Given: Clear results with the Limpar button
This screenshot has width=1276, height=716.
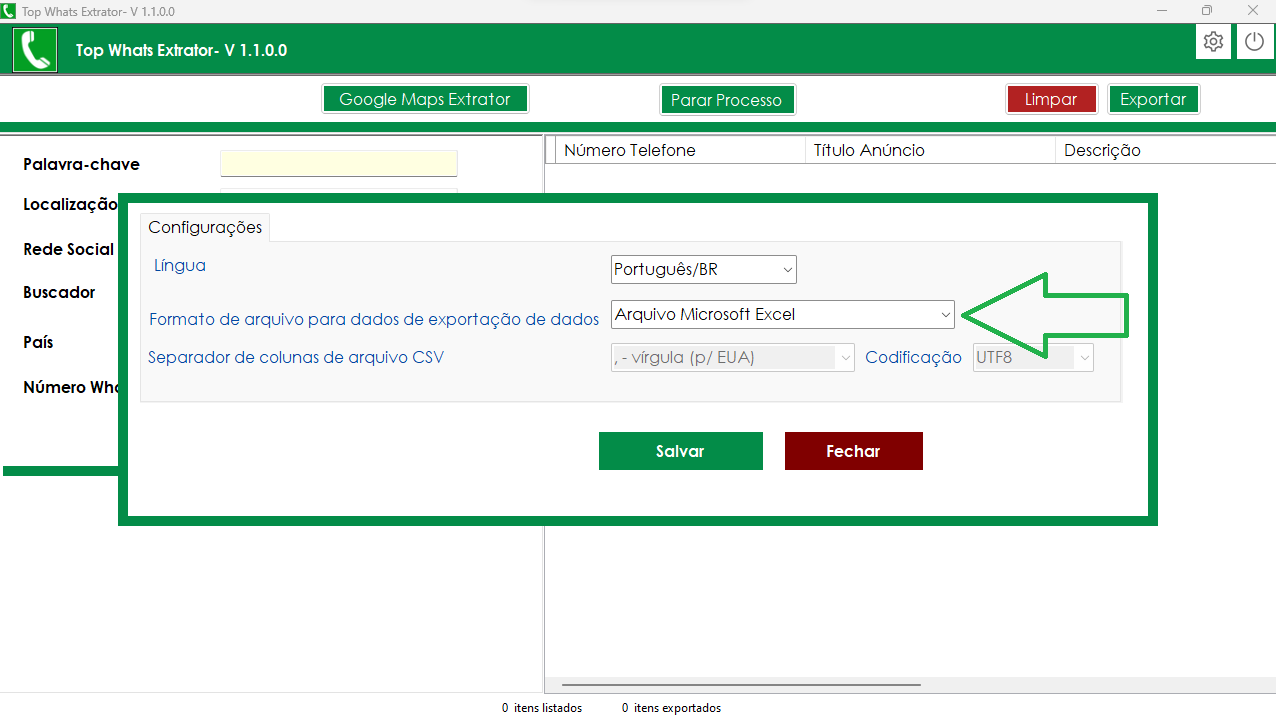Looking at the screenshot, I should (1051, 99).
